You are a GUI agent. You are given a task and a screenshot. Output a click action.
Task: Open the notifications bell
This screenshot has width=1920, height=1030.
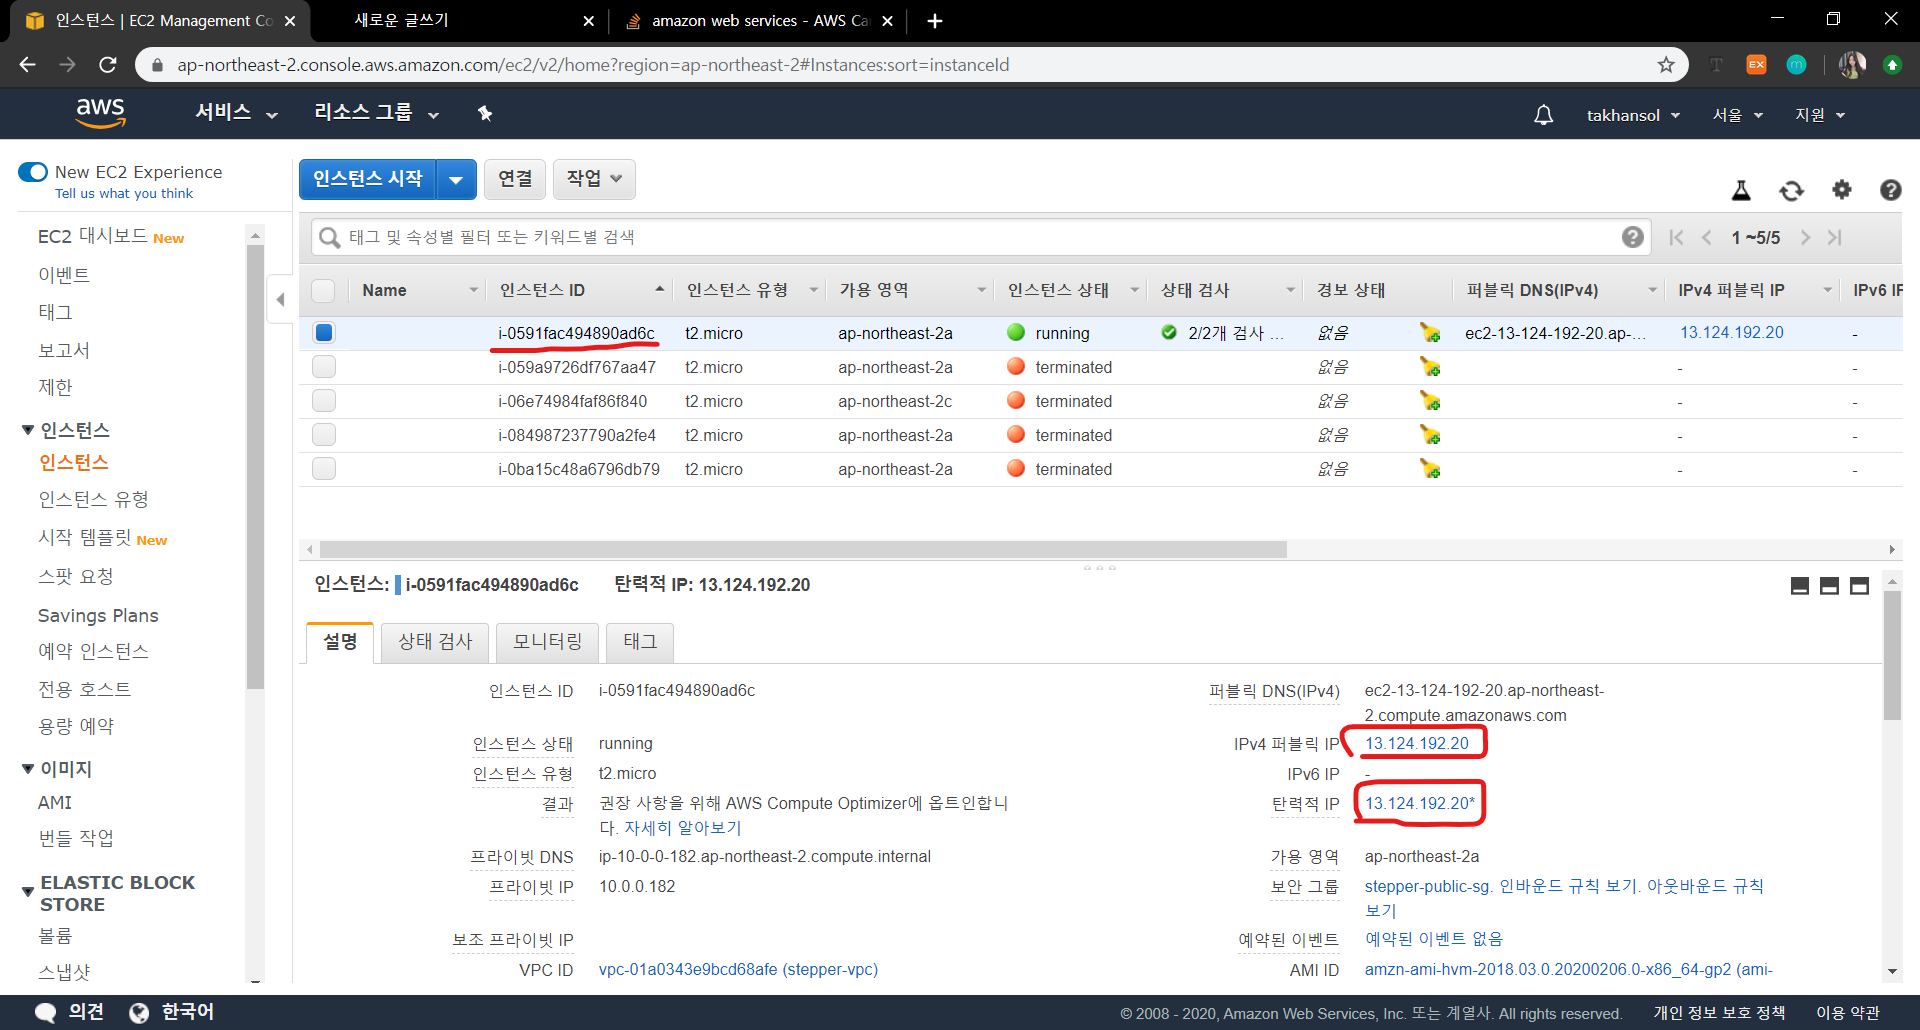(1543, 115)
